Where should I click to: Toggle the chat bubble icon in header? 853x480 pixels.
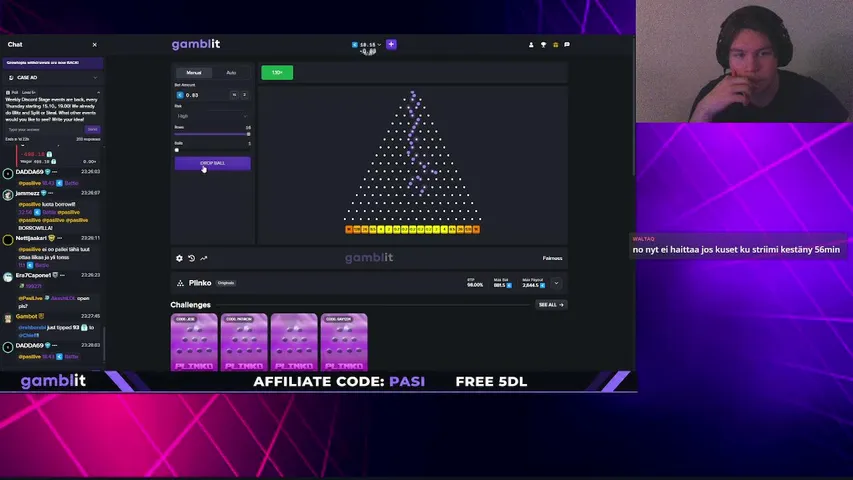click(567, 45)
